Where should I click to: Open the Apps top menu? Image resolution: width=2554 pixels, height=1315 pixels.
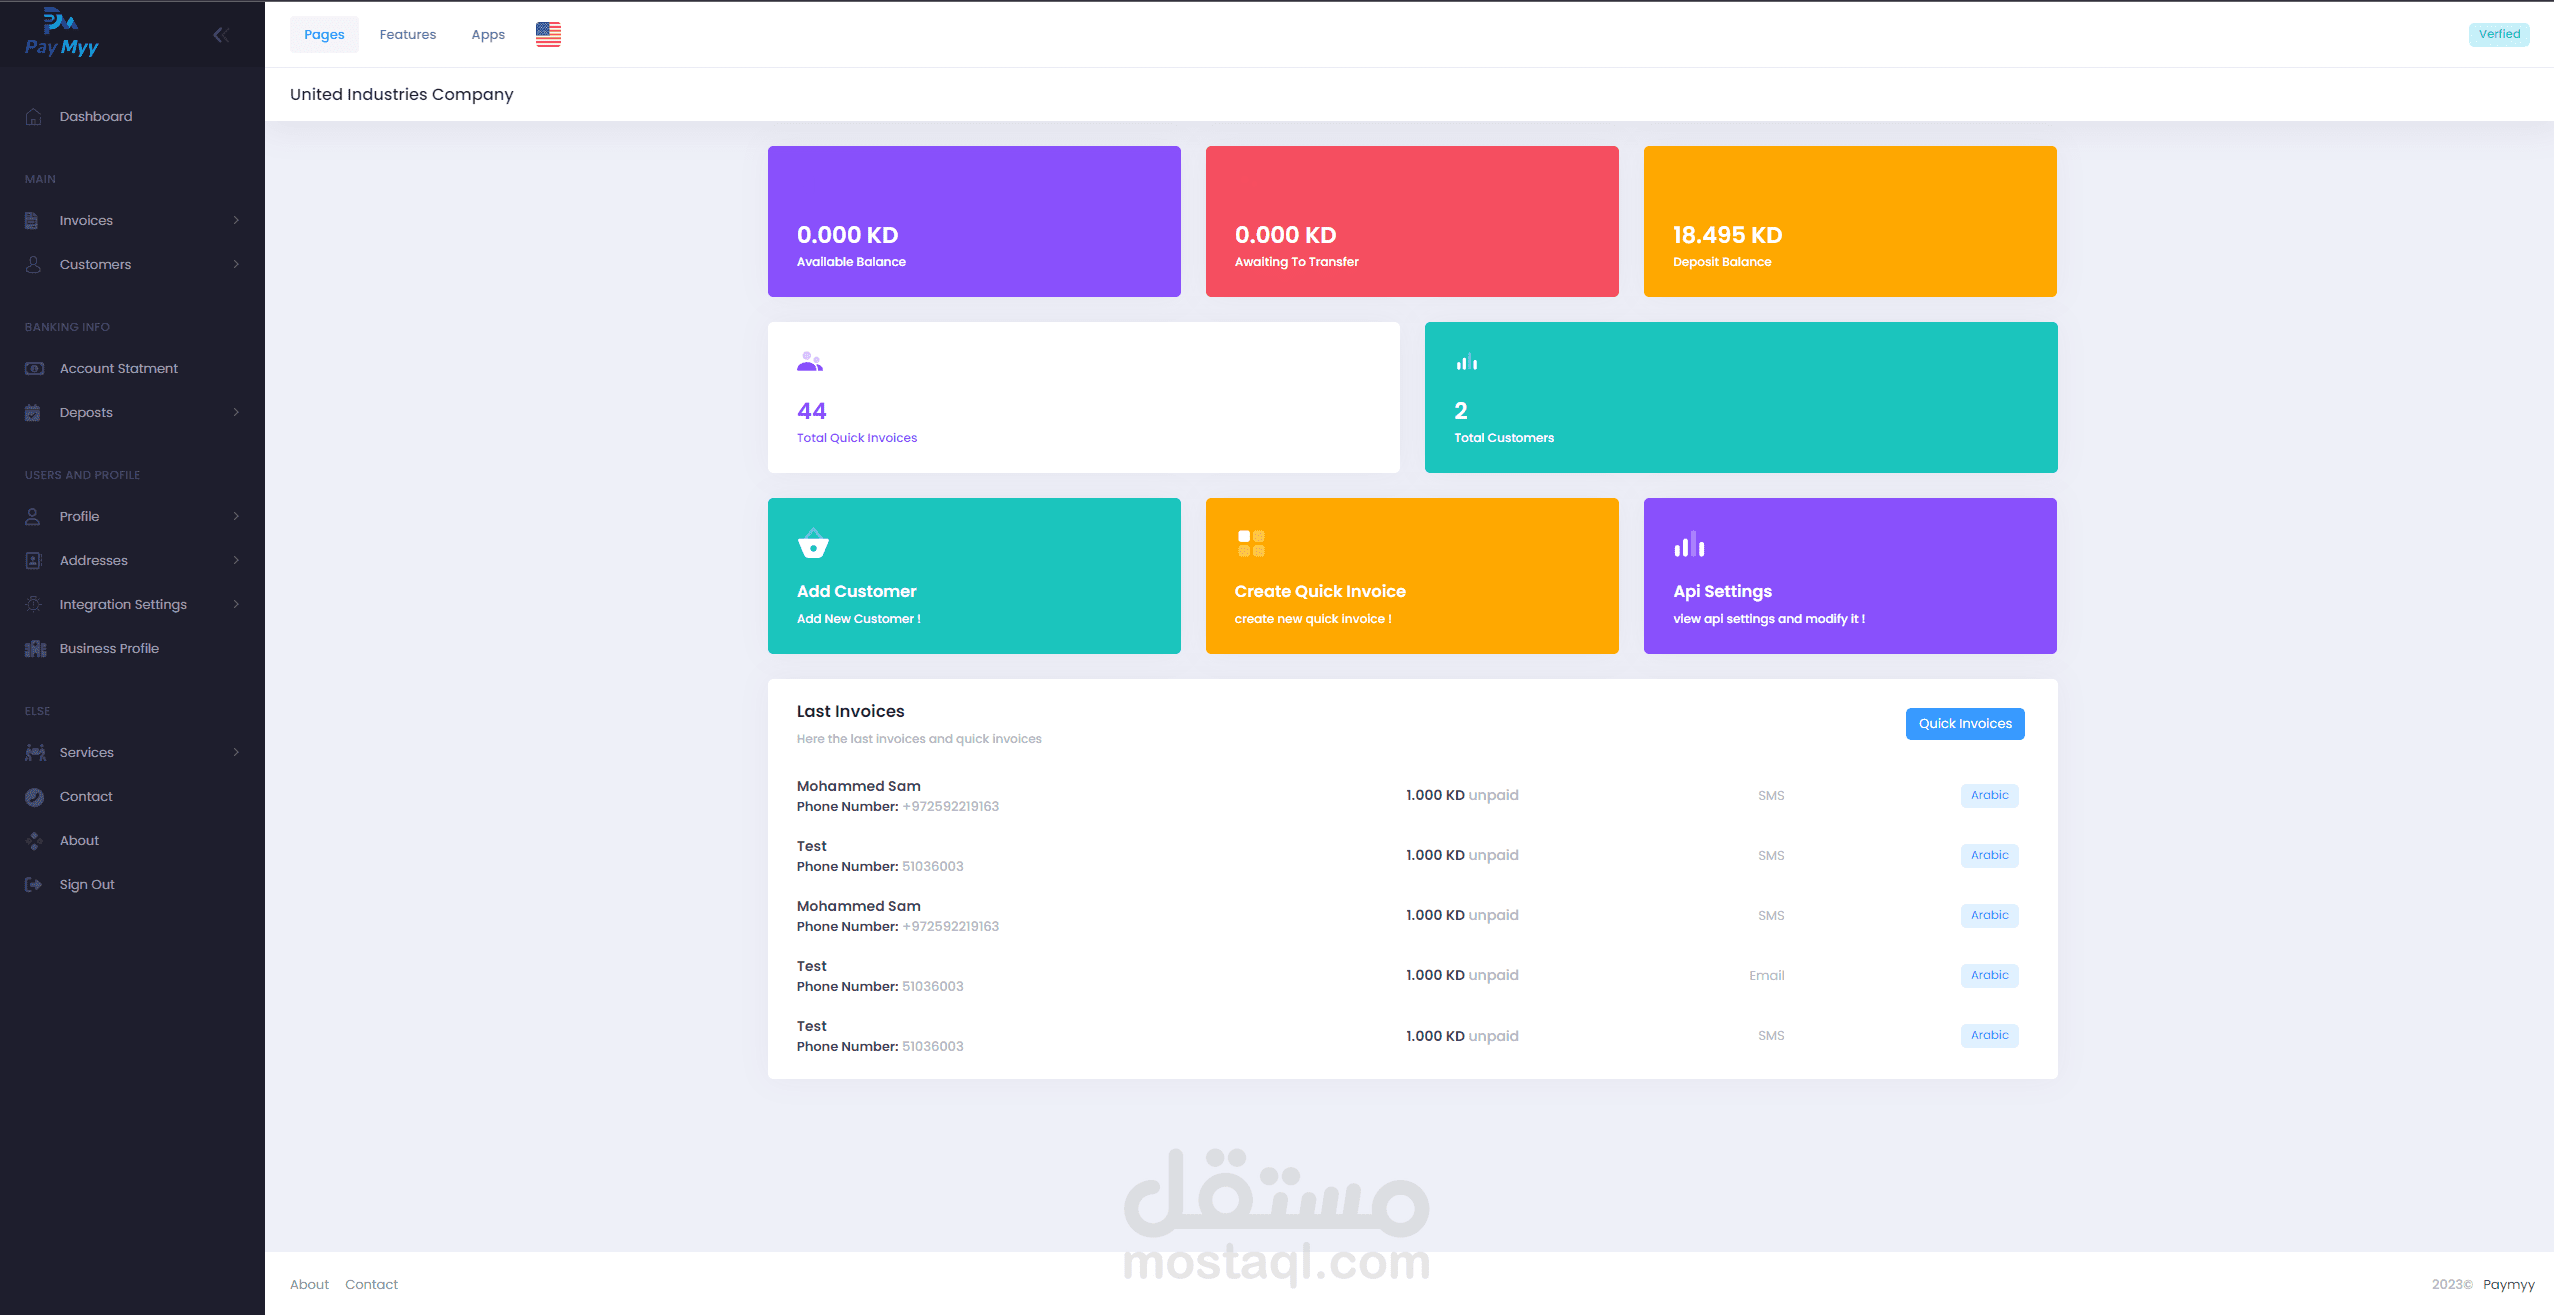coord(488,35)
